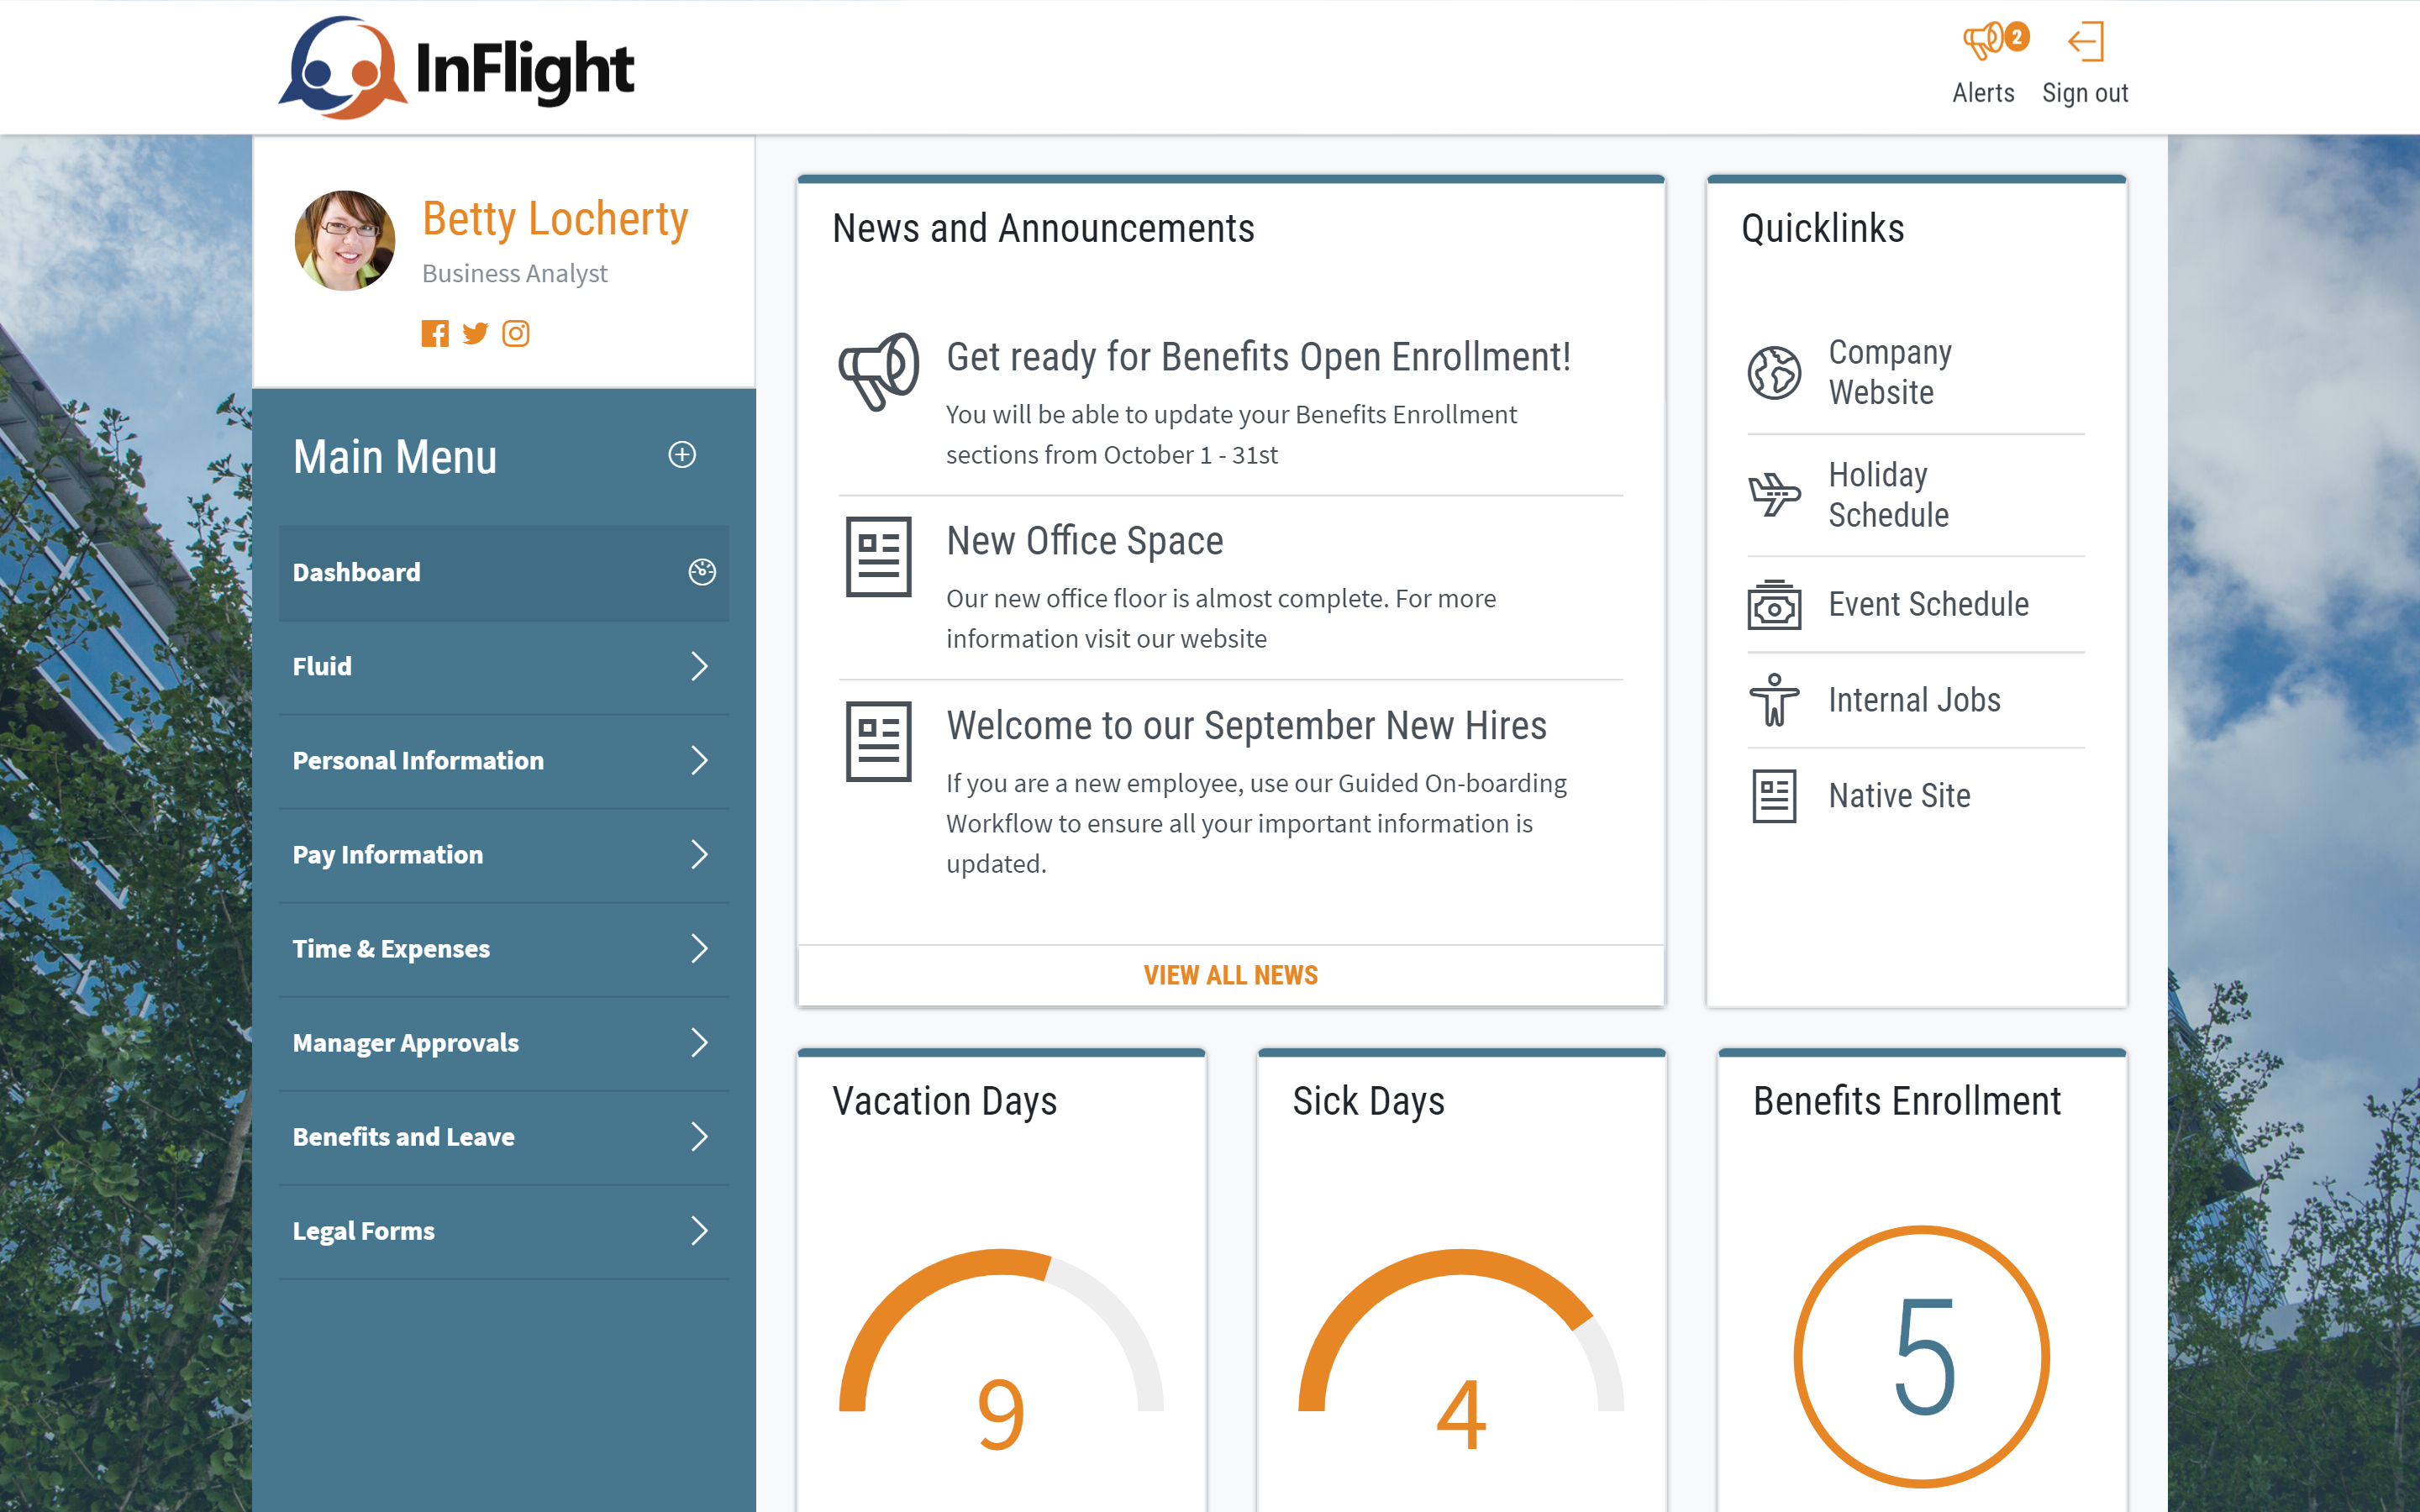Open Betty Locherty's Facebook icon
Screen dimensions: 2420x1512
[x=435, y=333]
